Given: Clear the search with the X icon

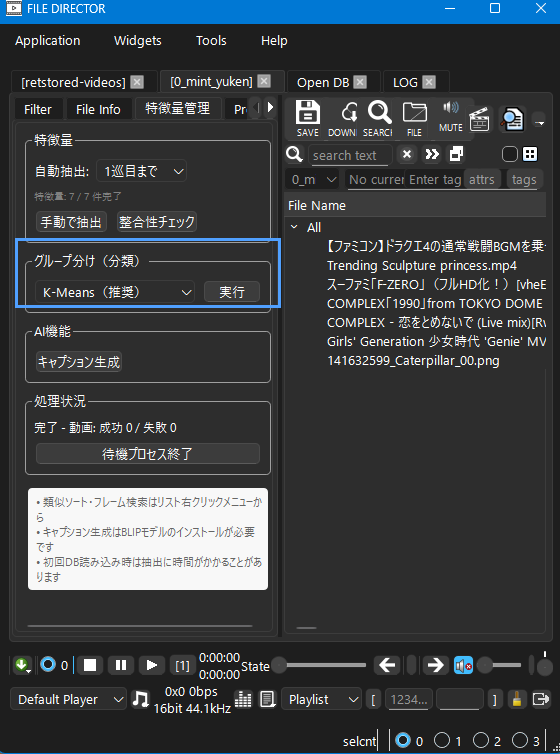Looking at the screenshot, I should click(x=407, y=154).
